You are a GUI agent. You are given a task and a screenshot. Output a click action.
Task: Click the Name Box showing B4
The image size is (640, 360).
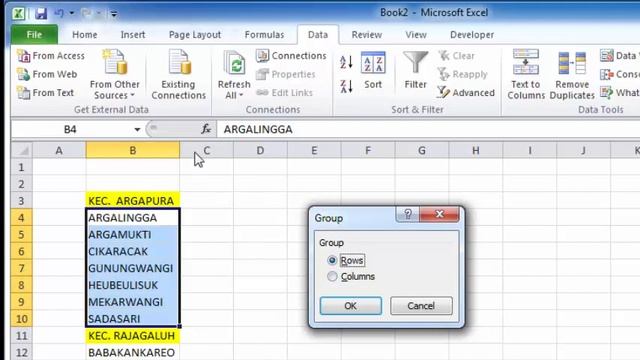click(70, 130)
